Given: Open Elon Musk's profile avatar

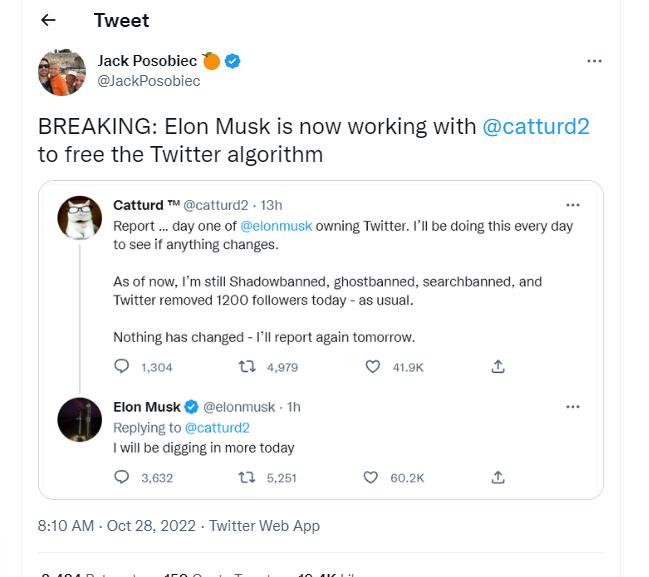Looking at the screenshot, I should (x=79, y=420).
